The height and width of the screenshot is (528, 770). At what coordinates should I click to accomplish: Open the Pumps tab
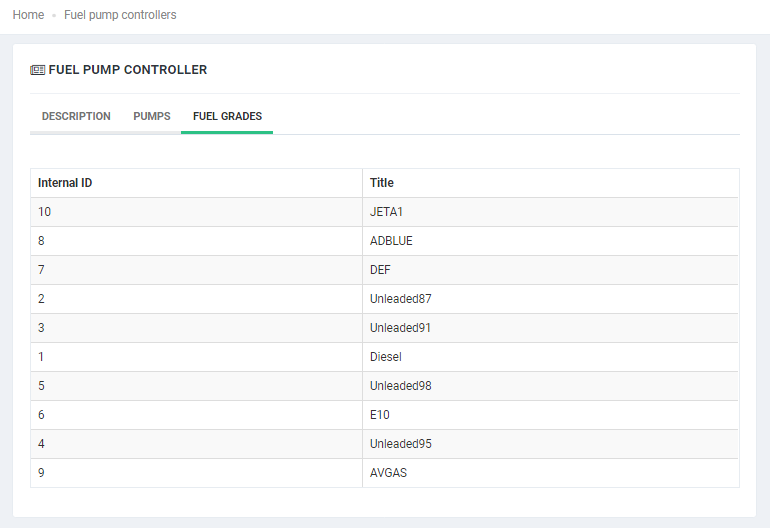tap(152, 116)
